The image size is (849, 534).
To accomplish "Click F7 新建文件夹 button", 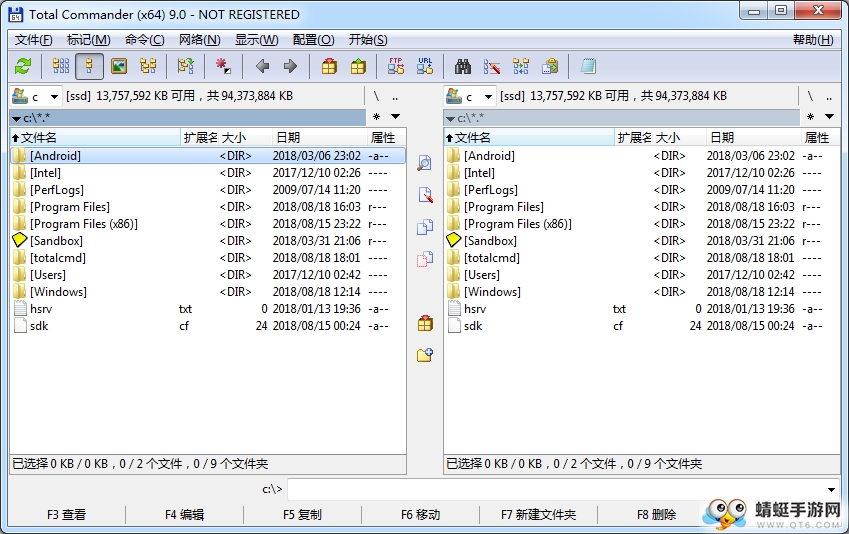I will pyautogui.click(x=539, y=515).
